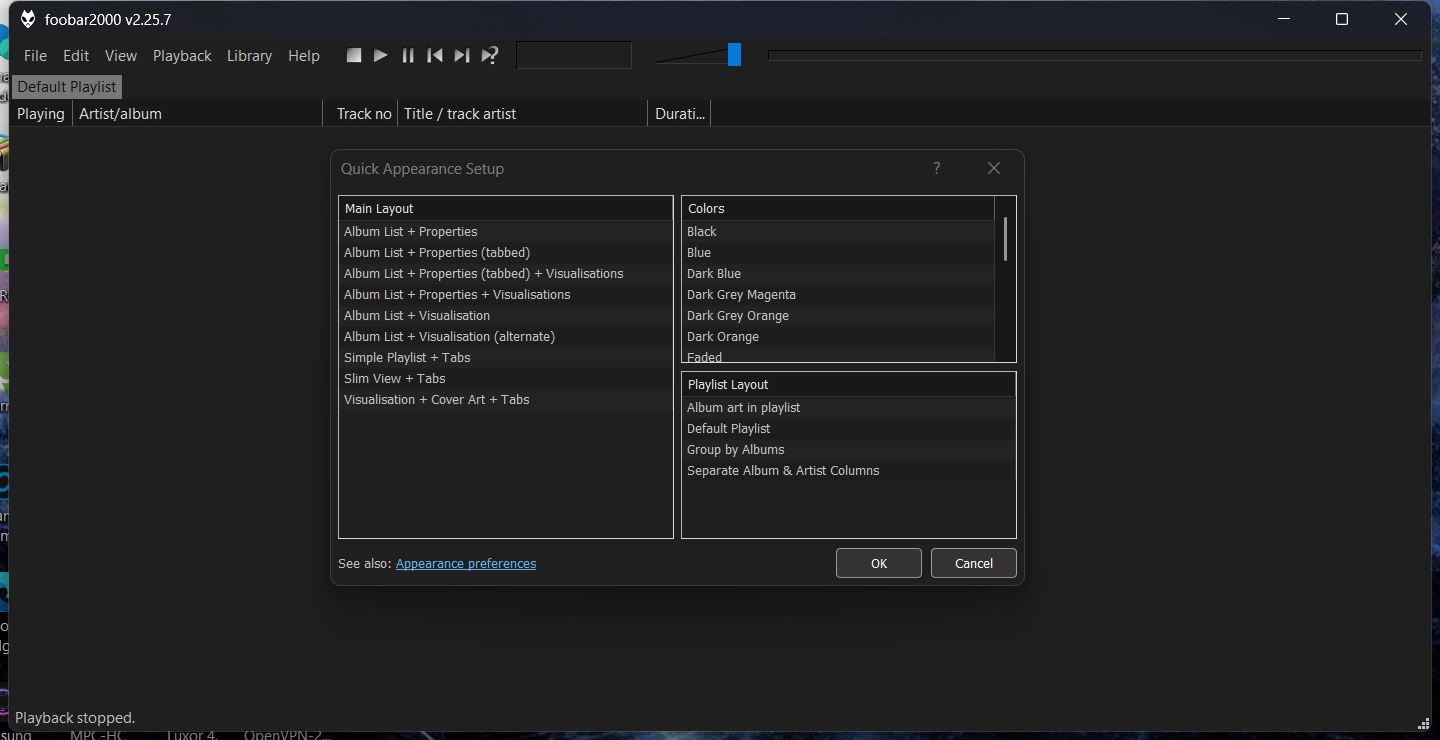Image resolution: width=1440 pixels, height=740 pixels.
Task: Select 'Separate Album & Artist Columns' layout
Action: point(849,471)
